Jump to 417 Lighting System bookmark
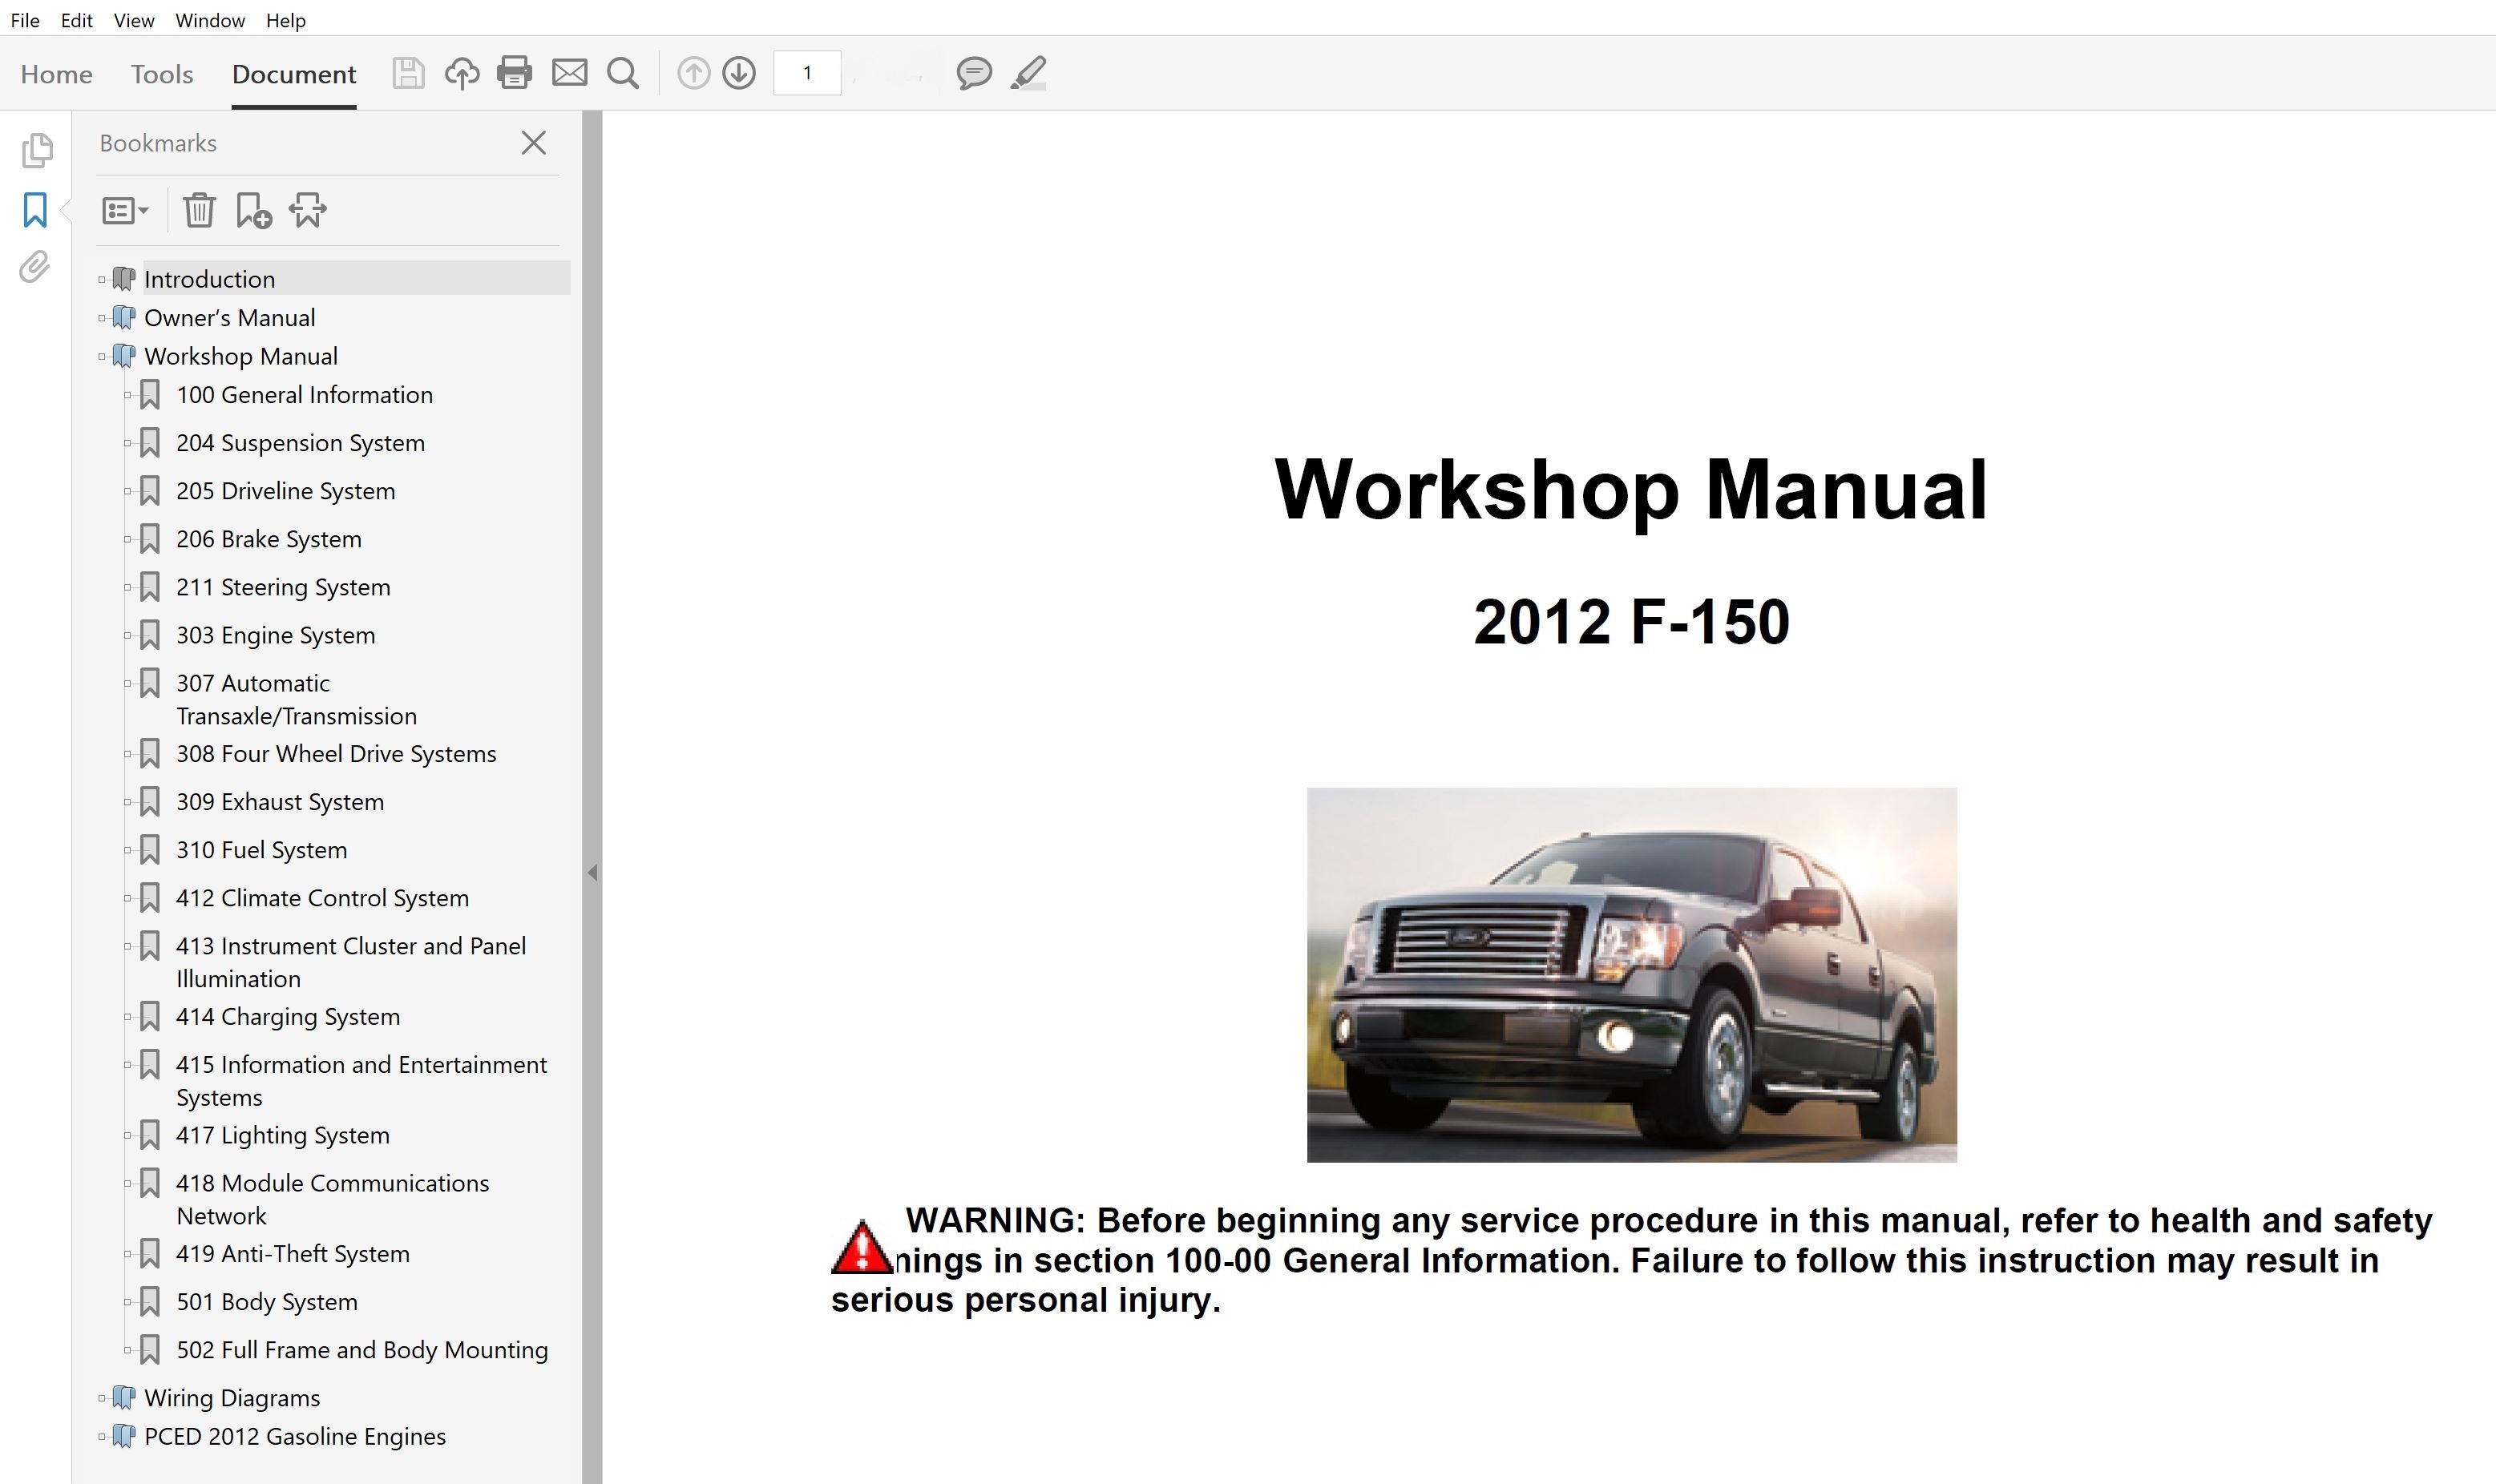This screenshot has height=1484, width=2496. 282,1135
